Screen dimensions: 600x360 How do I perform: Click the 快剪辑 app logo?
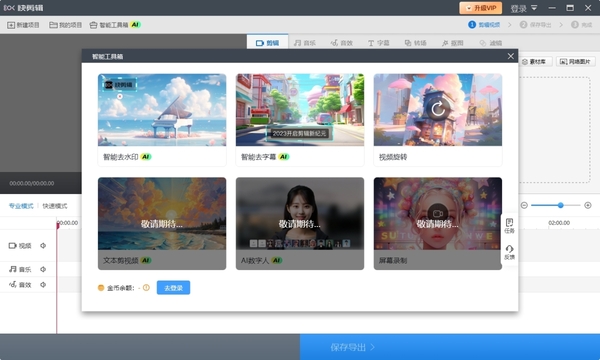24,8
